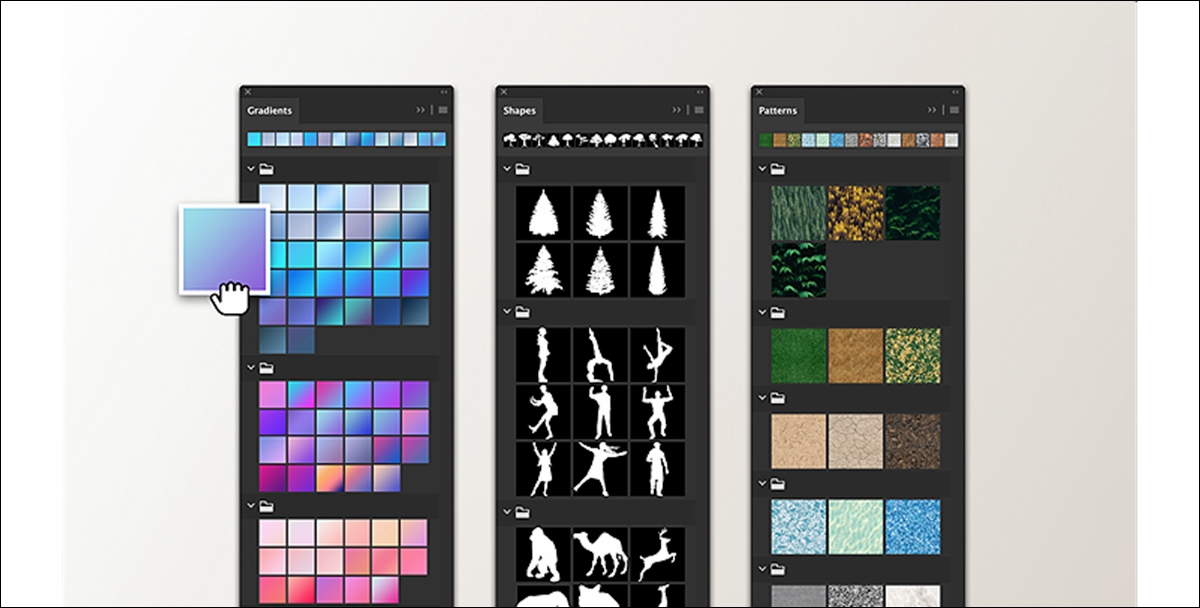This screenshot has height=608, width=1200.
Task: Select the gorilla shape
Action: click(543, 555)
